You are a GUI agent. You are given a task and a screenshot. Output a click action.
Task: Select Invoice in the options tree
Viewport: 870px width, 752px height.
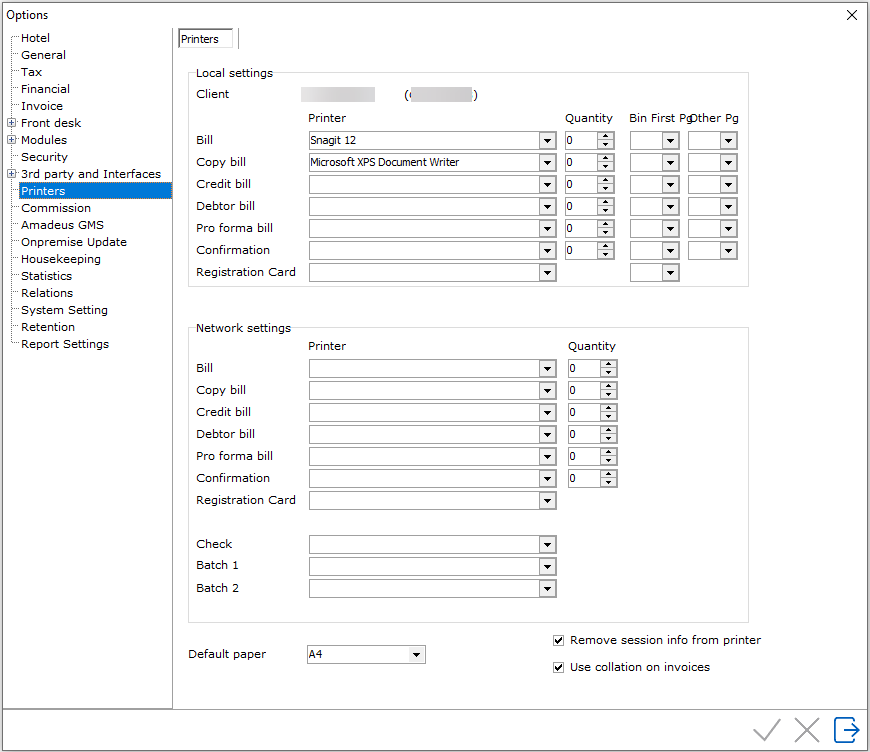(42, 106)
